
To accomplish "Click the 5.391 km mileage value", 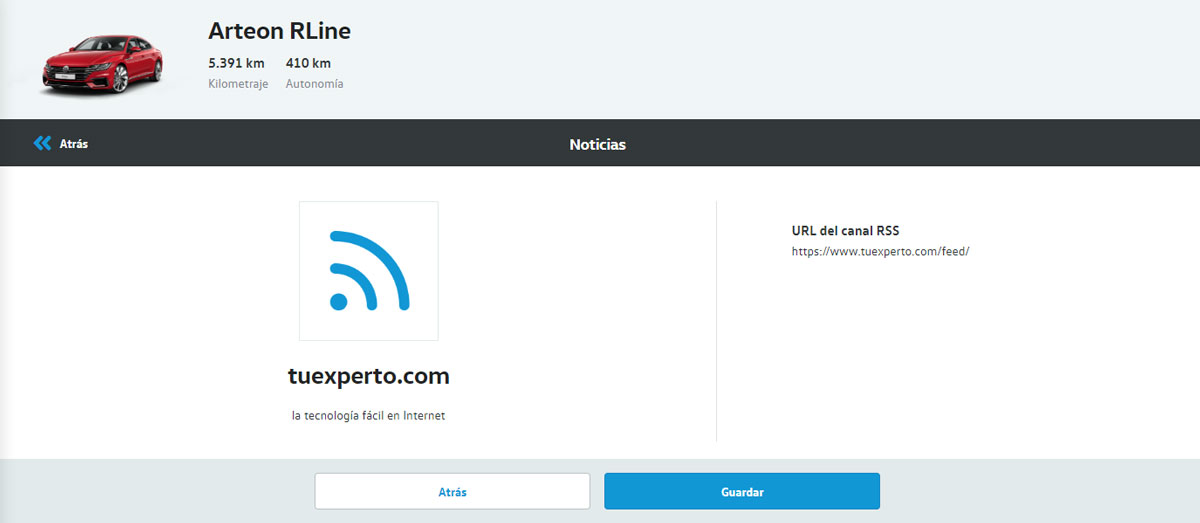I will [x=236, y=64].
